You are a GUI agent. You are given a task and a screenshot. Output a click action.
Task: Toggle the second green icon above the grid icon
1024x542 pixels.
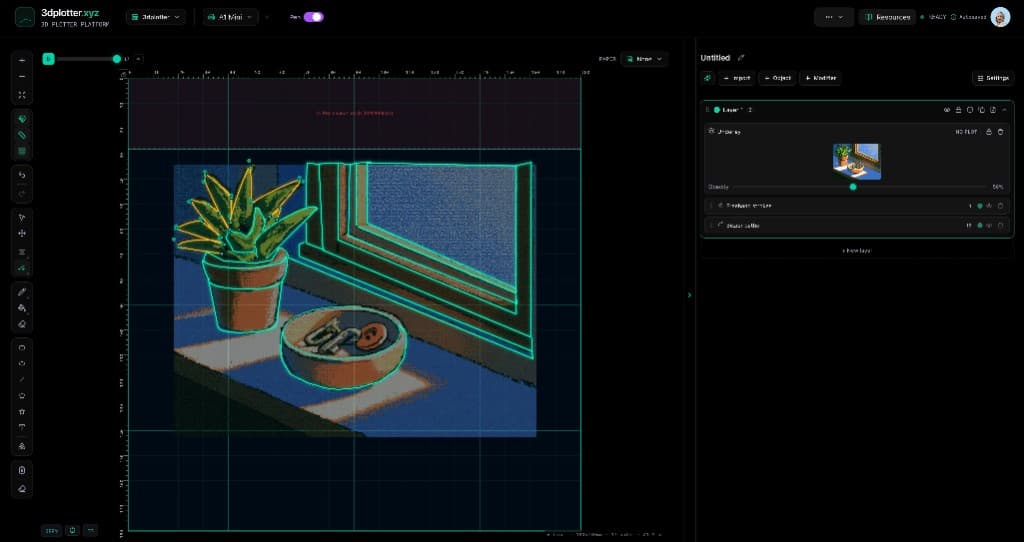click(x=22, y=135)
